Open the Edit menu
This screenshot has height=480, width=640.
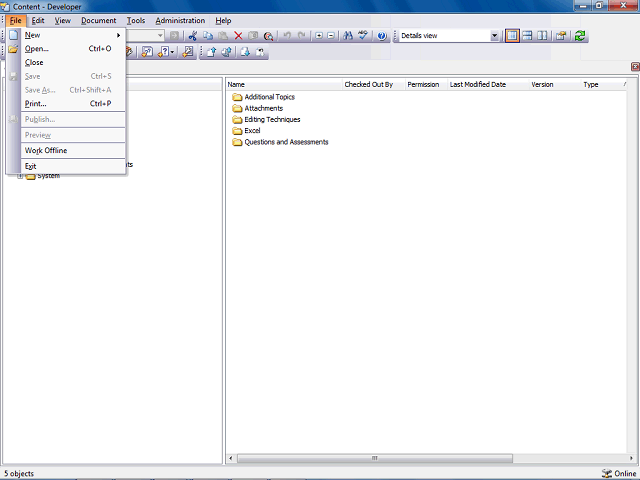[x=38, y=20]
